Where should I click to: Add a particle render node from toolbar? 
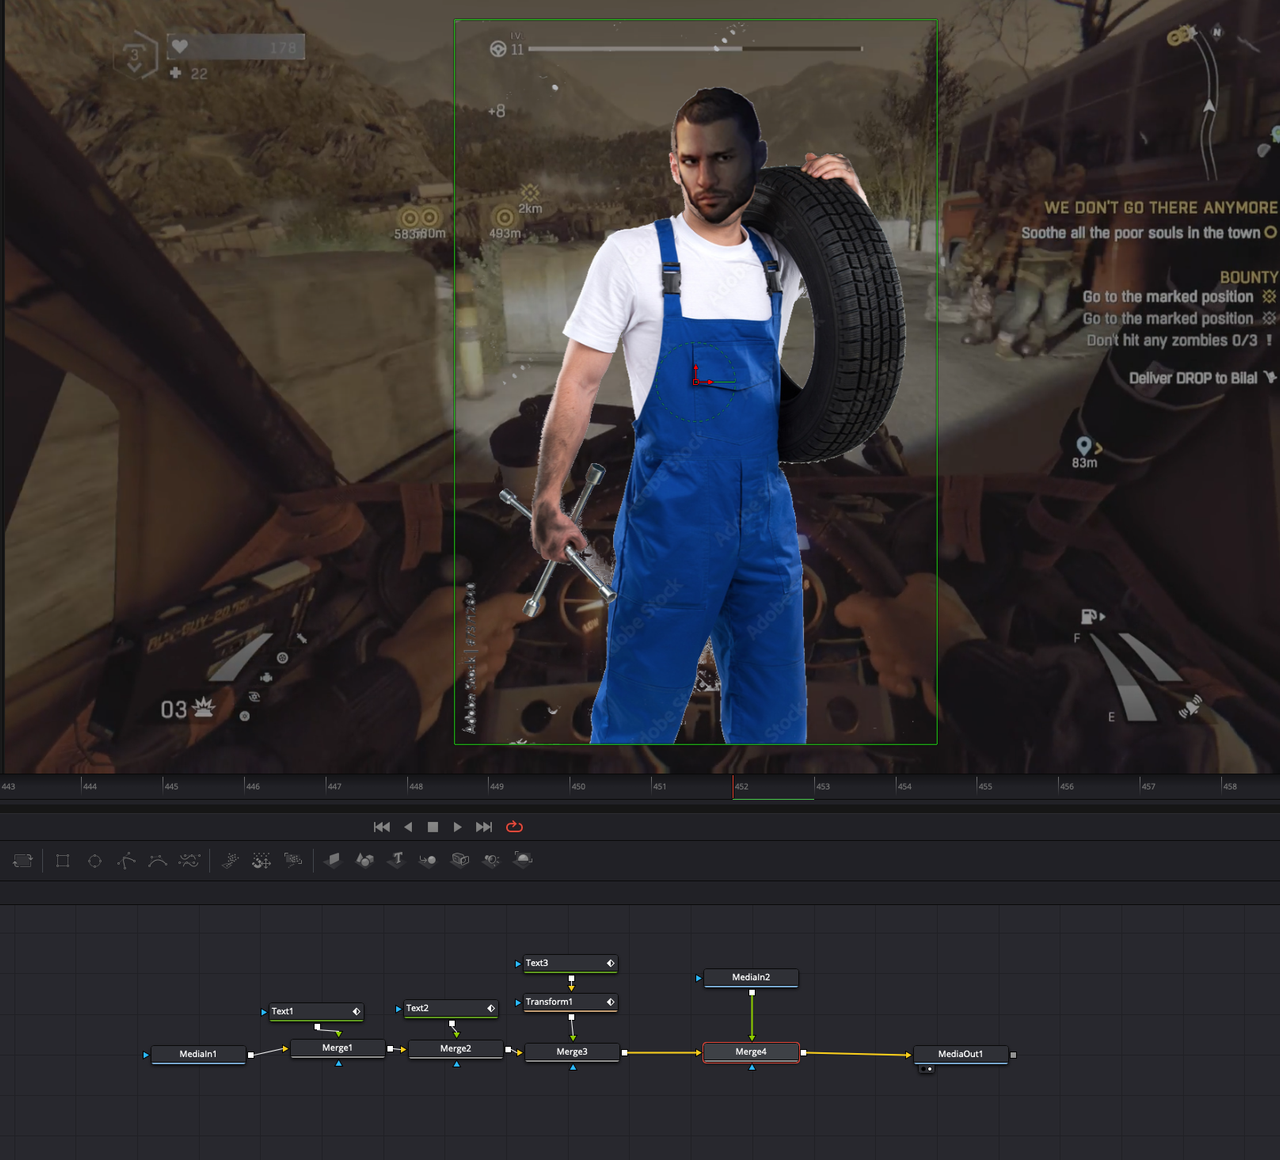(293, 860)
